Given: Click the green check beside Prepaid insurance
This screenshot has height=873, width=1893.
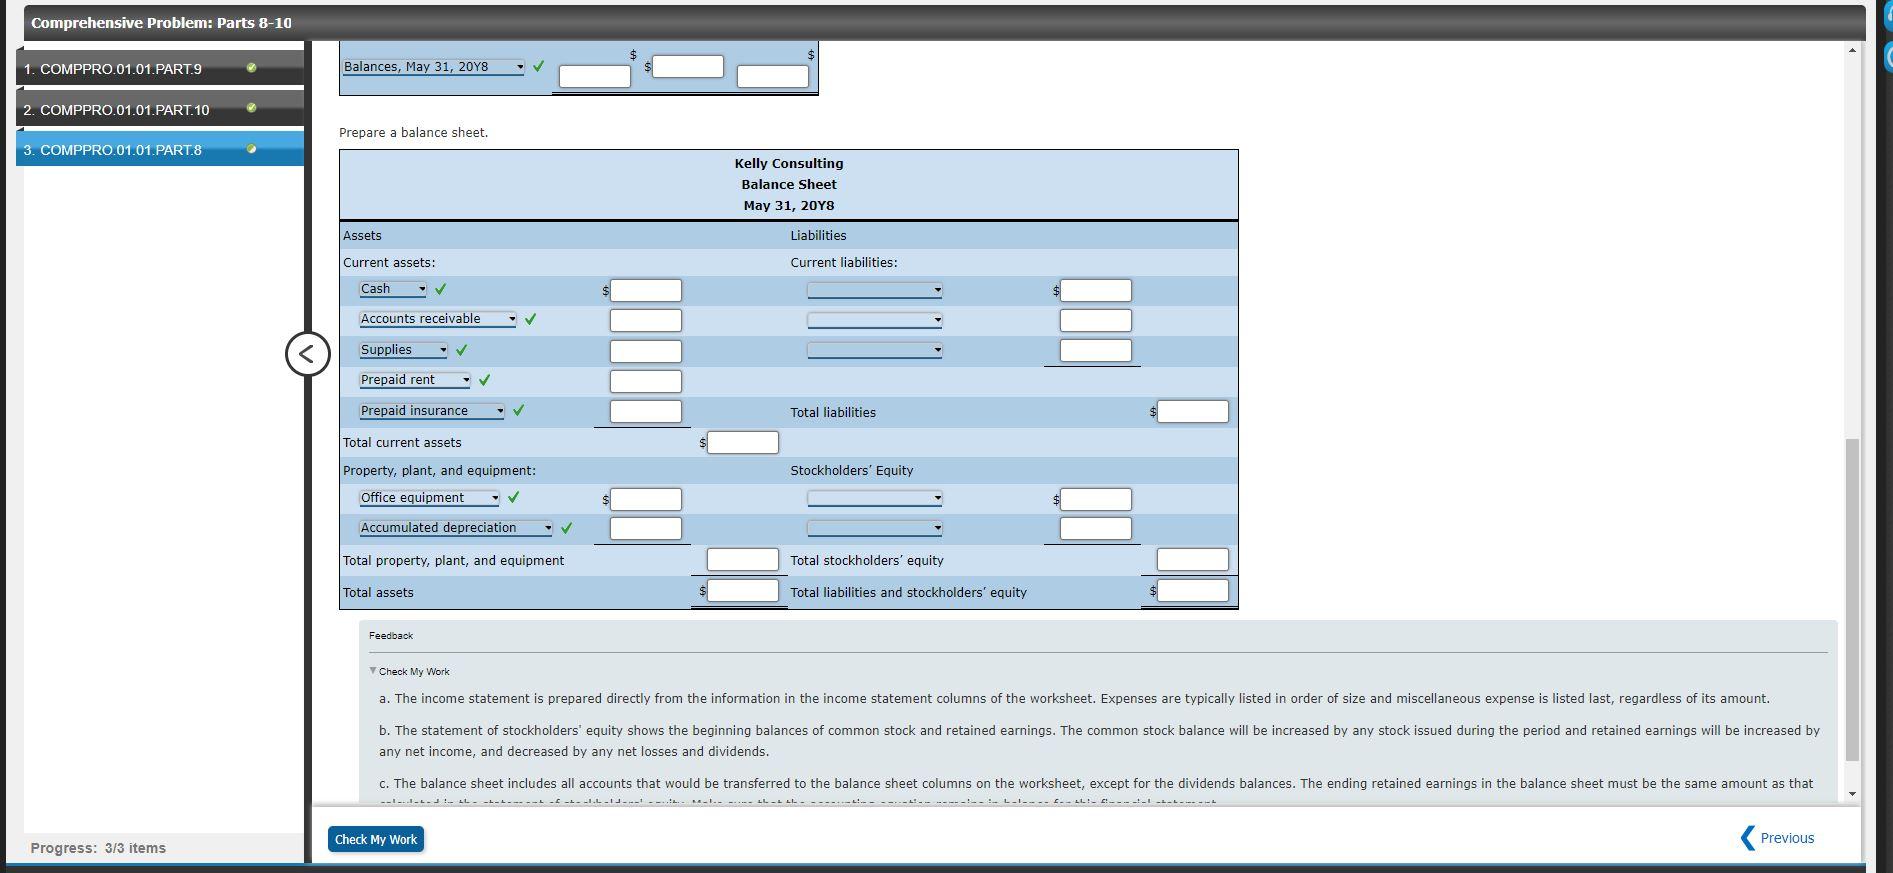Looking at the screenshot, I should coord(518,410).
